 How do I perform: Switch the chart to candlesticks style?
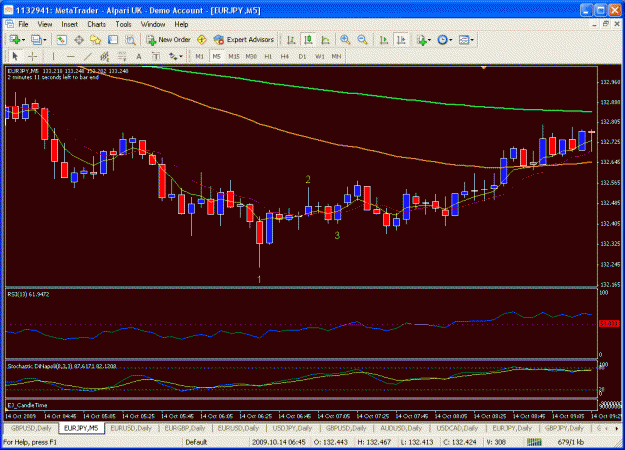point(308,39)
